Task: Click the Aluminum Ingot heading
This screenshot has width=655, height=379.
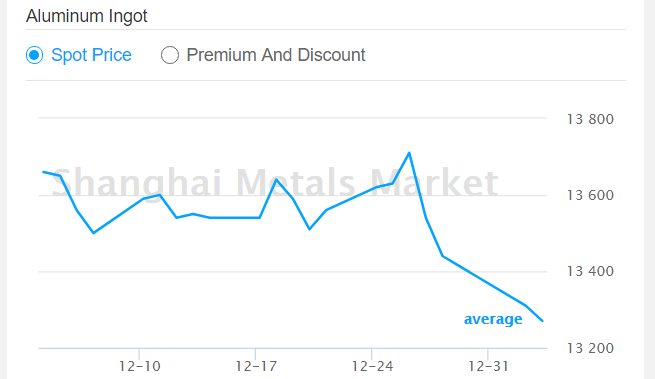Action: point(86,16)
